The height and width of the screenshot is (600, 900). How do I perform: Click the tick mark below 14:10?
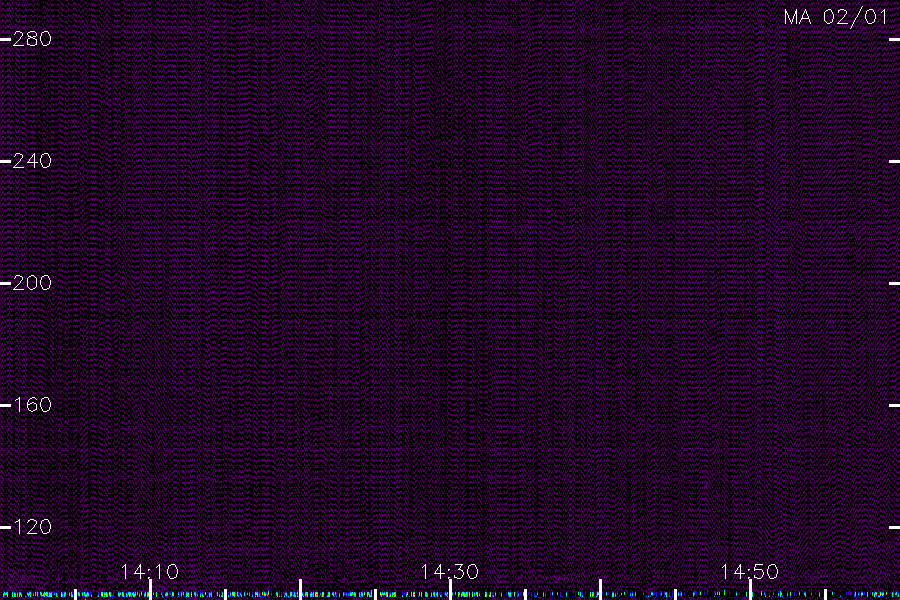[x=150, y=590]
